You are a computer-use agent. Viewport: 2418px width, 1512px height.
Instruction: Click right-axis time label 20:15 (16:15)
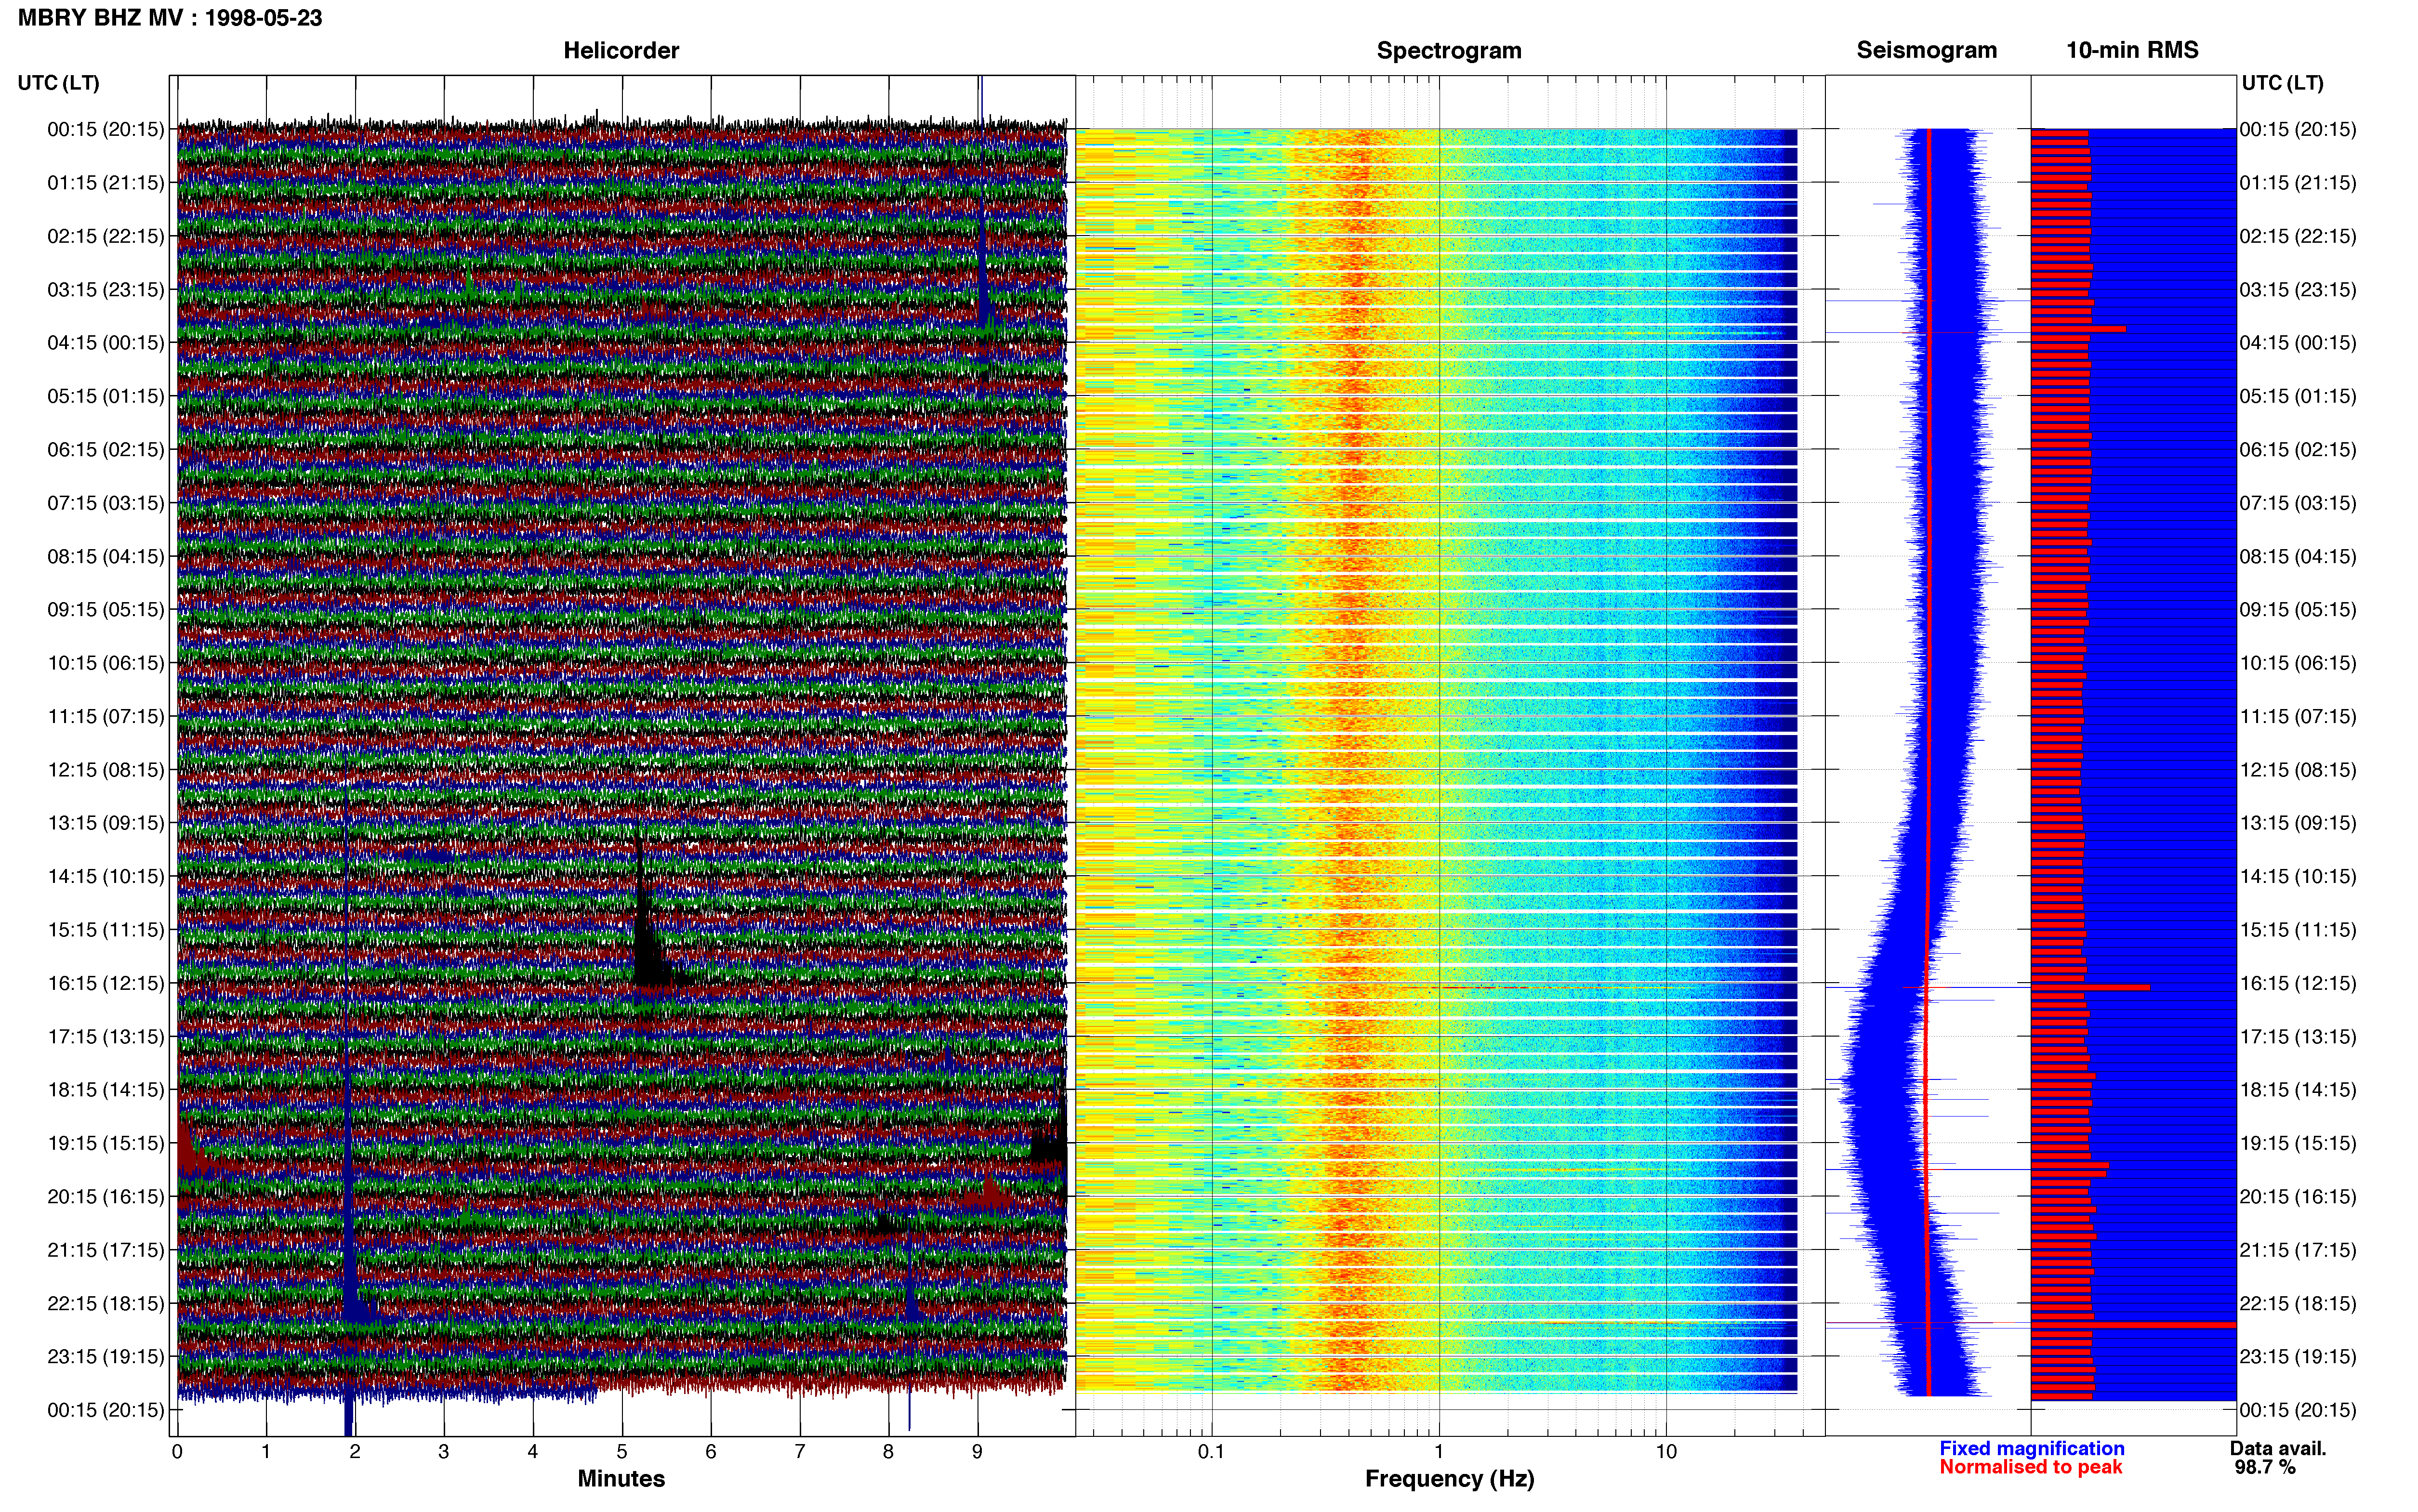(x=2298, y=1197)
